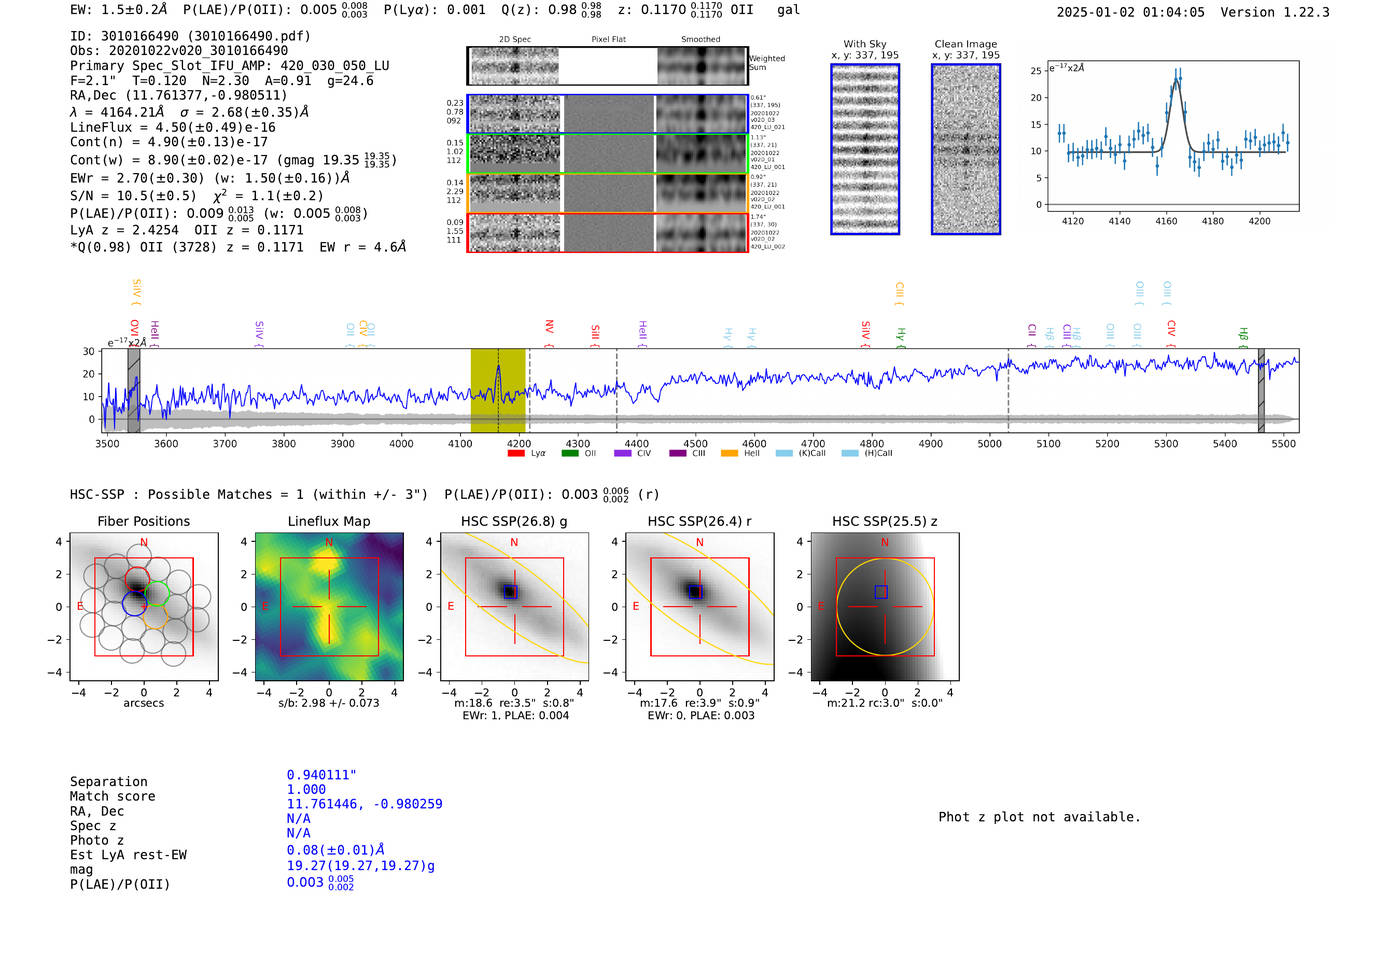This screenshot has width=1400, height=953.
Task: View the HSC SSP(25.5) z cutout
Action: pyautogui.click(x=884, y=607)
